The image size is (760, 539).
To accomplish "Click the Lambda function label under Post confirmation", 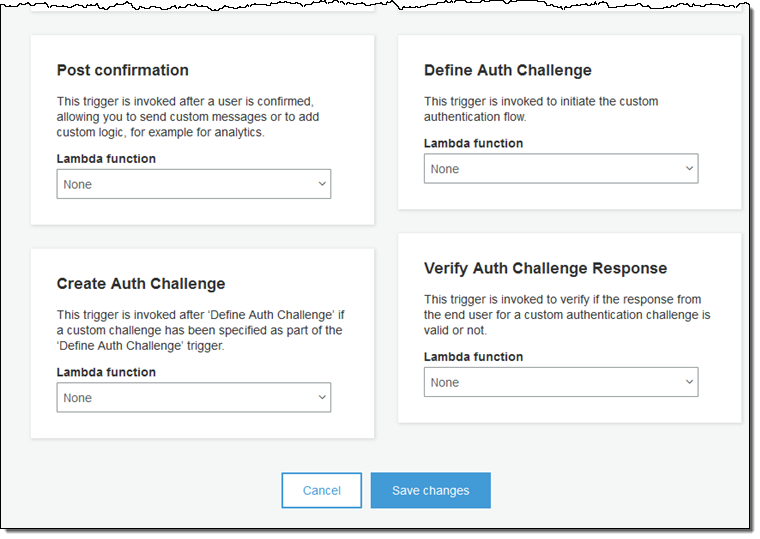I will [x=106, y=158].
